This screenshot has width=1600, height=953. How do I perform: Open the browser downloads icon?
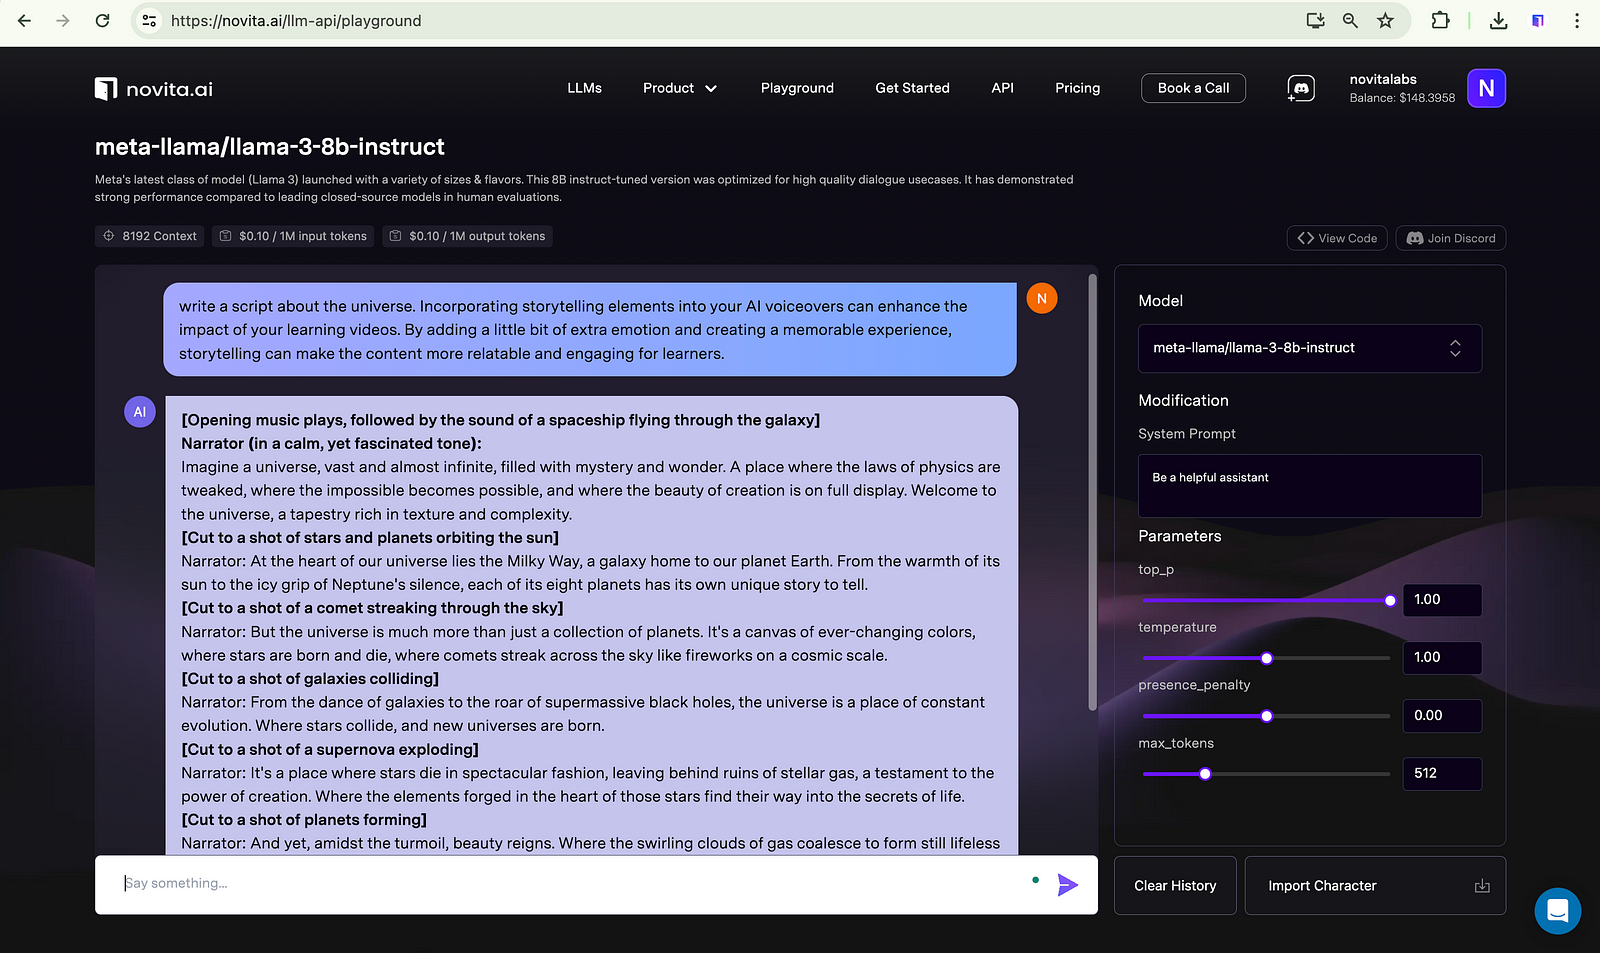tap(1498, 20)
